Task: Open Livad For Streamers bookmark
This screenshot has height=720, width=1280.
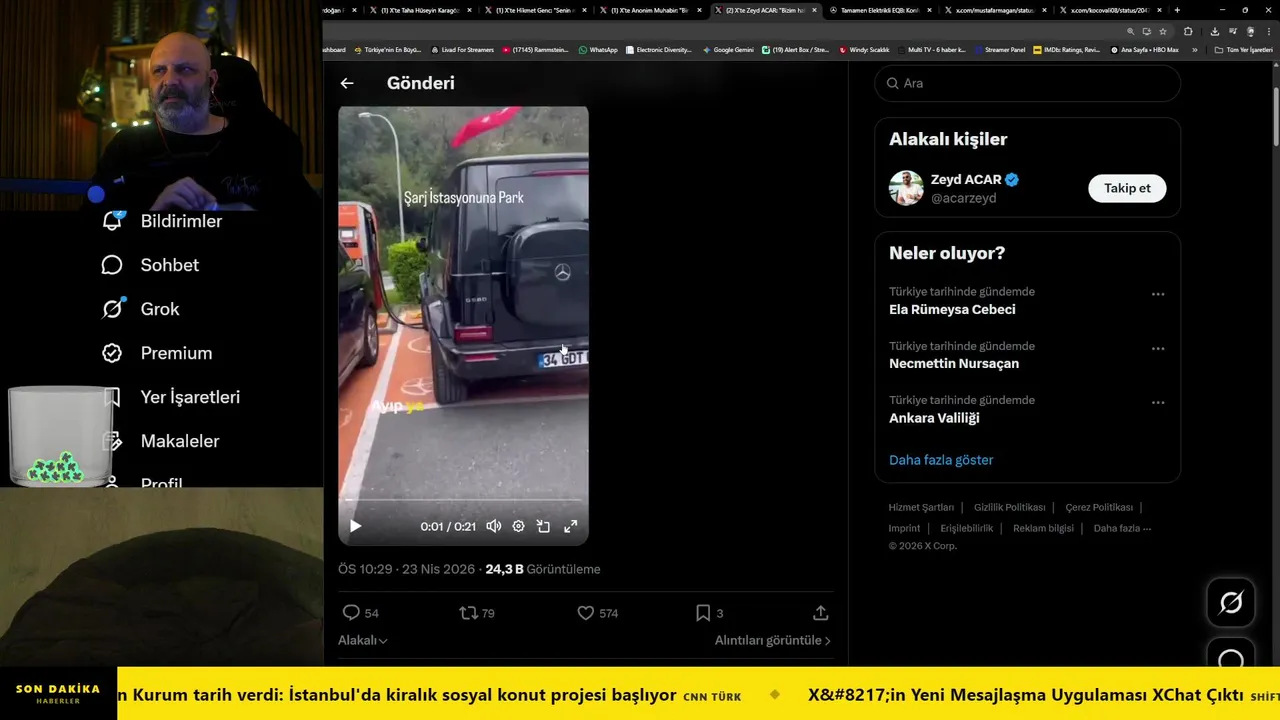Action: tap(462, 49)
